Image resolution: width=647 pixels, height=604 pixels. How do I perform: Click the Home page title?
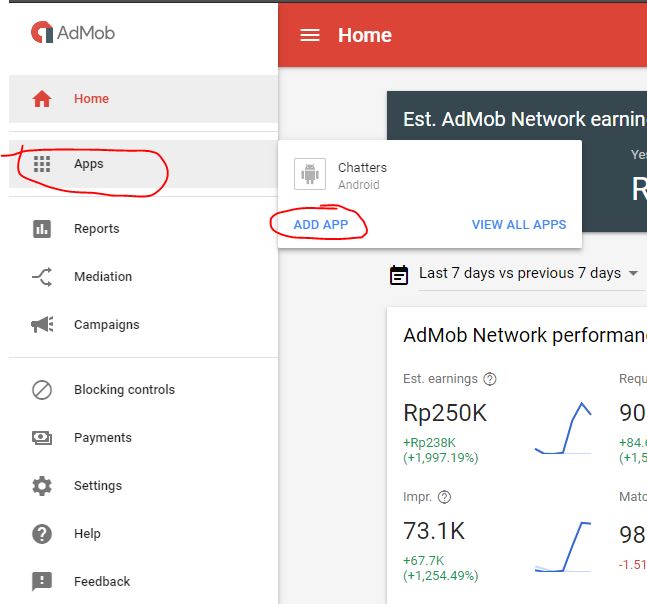365,35
